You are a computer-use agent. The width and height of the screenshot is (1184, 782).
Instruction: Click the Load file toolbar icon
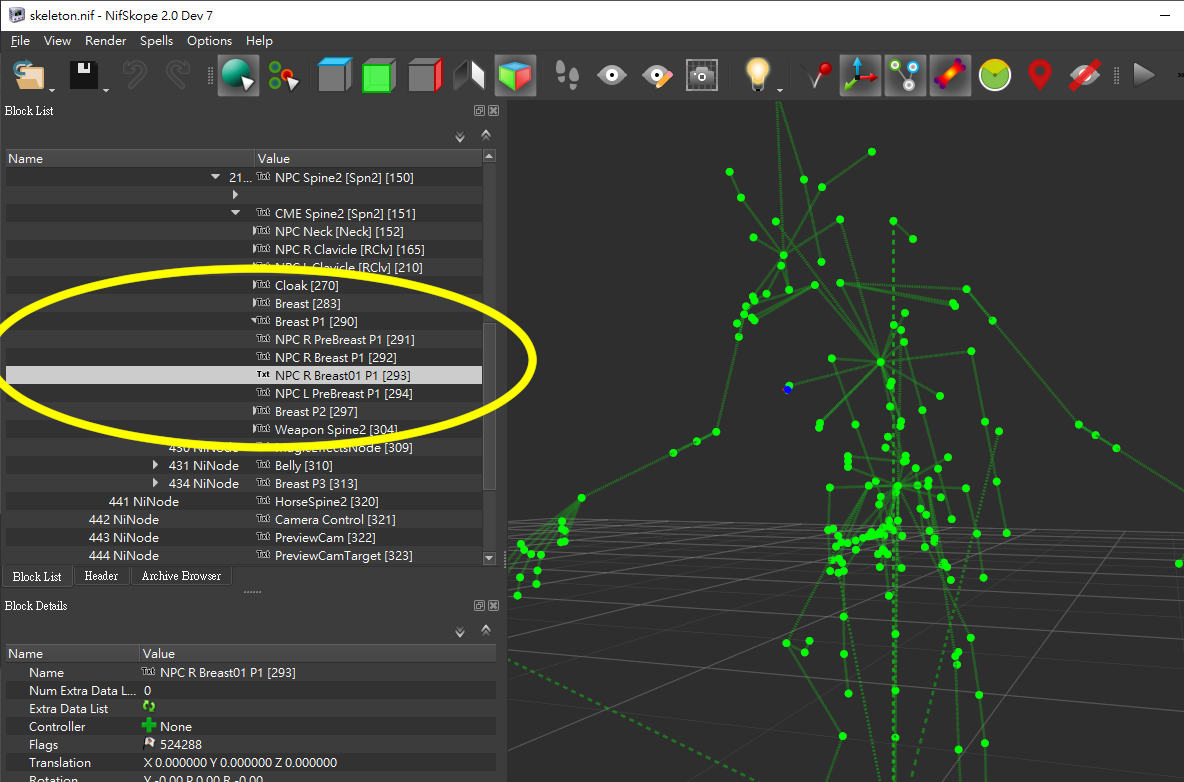(x=28, y=75)
